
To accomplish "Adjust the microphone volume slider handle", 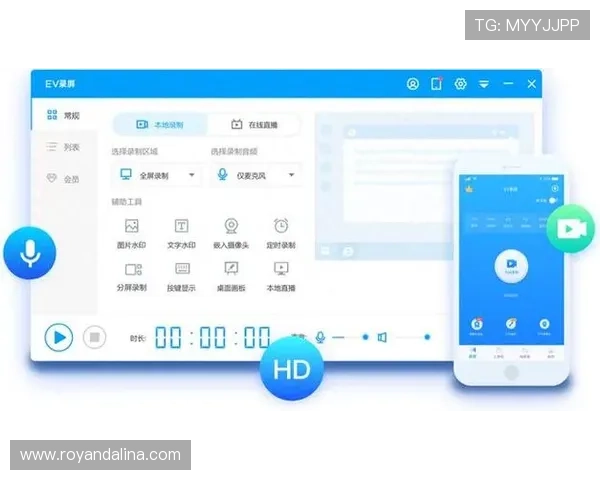I will click(365, 337).
